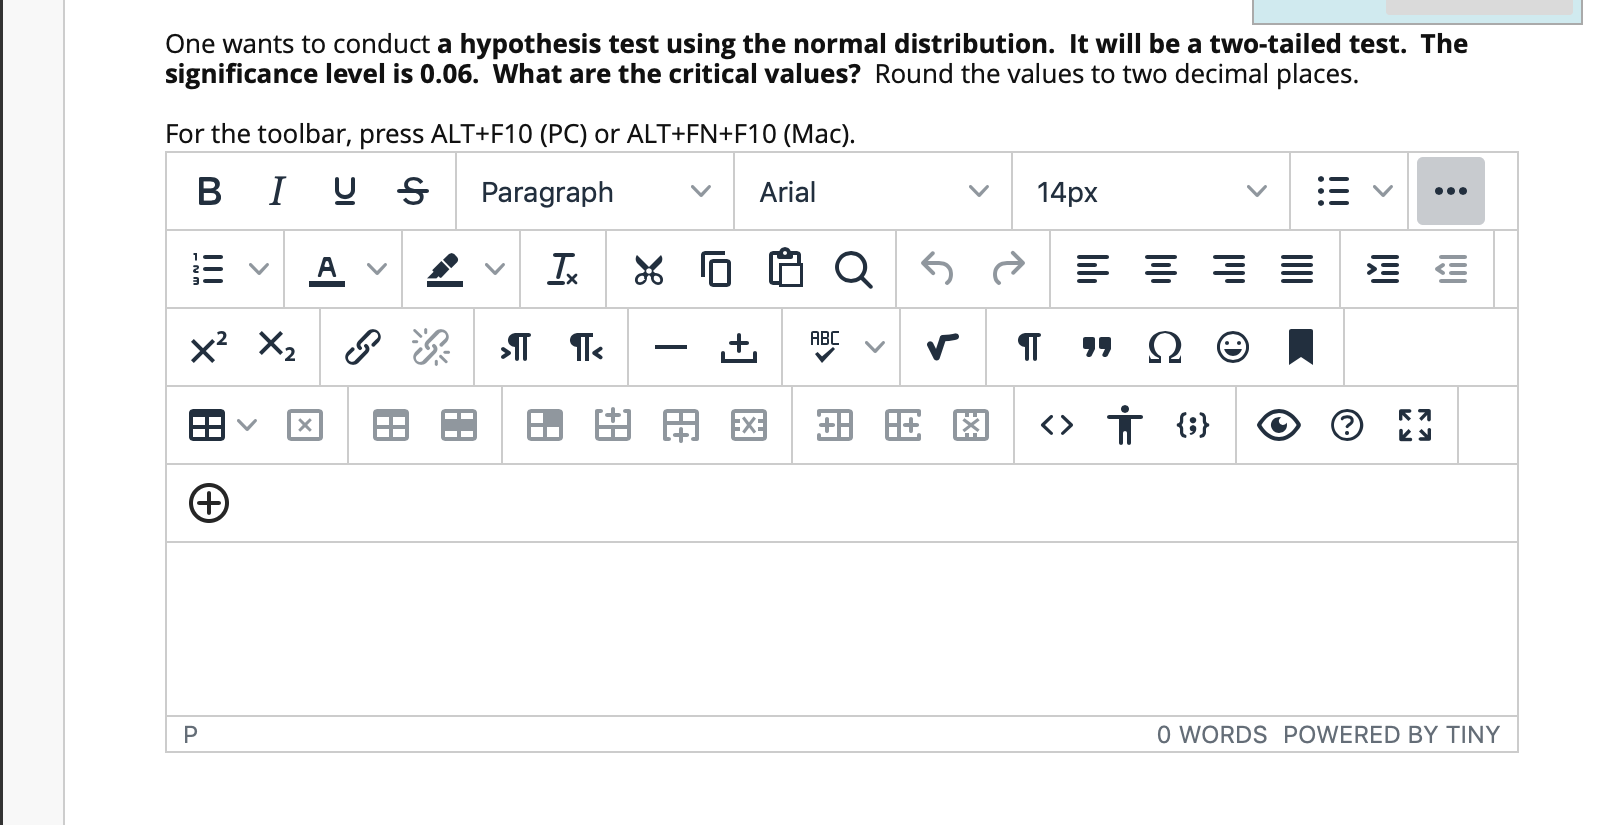Insert special character with omega icon

coord(1165,347)
